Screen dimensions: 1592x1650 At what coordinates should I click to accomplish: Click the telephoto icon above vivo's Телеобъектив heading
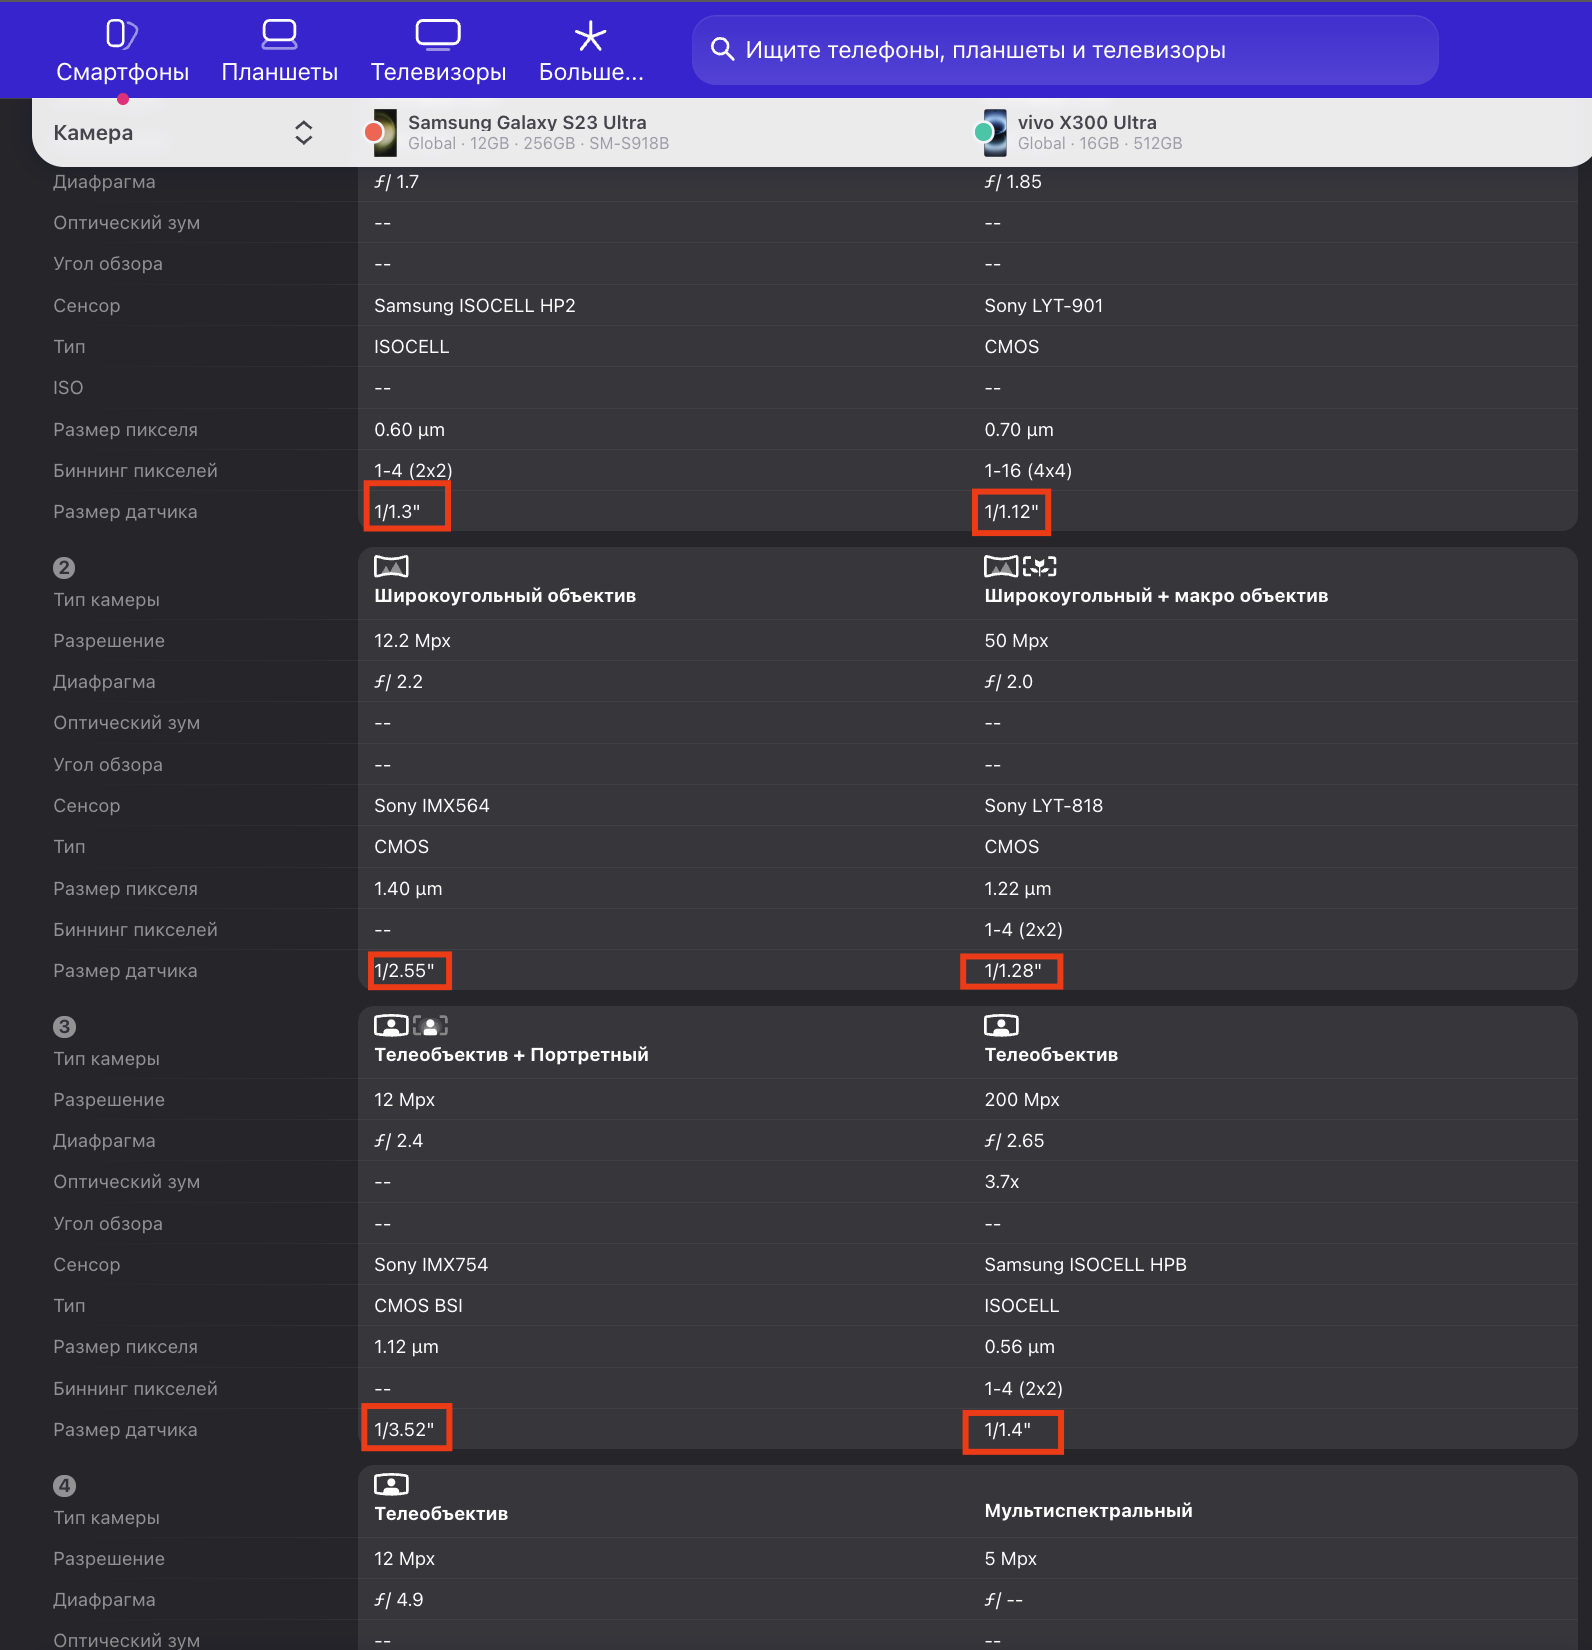pos(1001,1025)
